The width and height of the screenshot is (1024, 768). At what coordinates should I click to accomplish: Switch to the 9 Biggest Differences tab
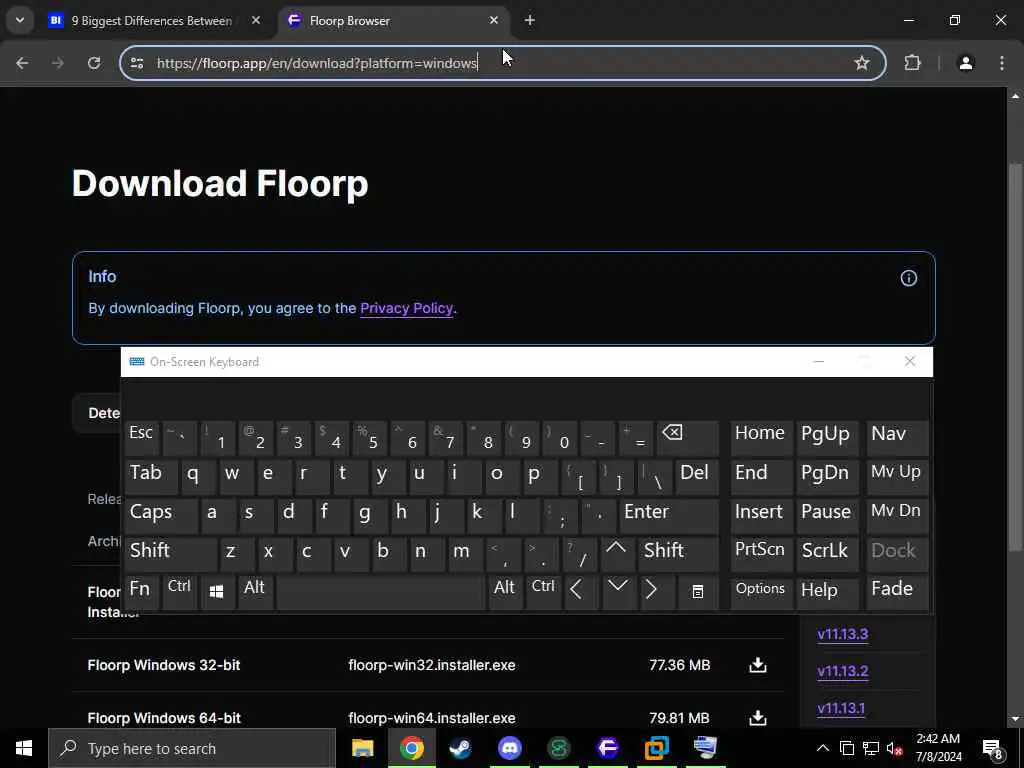pos(152,21)
